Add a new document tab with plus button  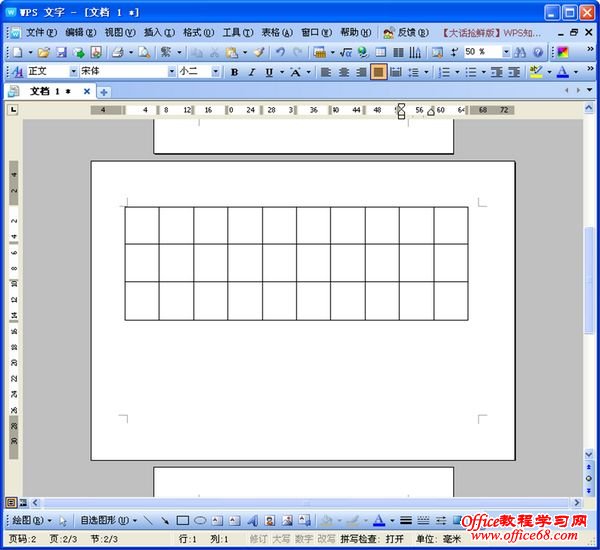coord(103,92)
